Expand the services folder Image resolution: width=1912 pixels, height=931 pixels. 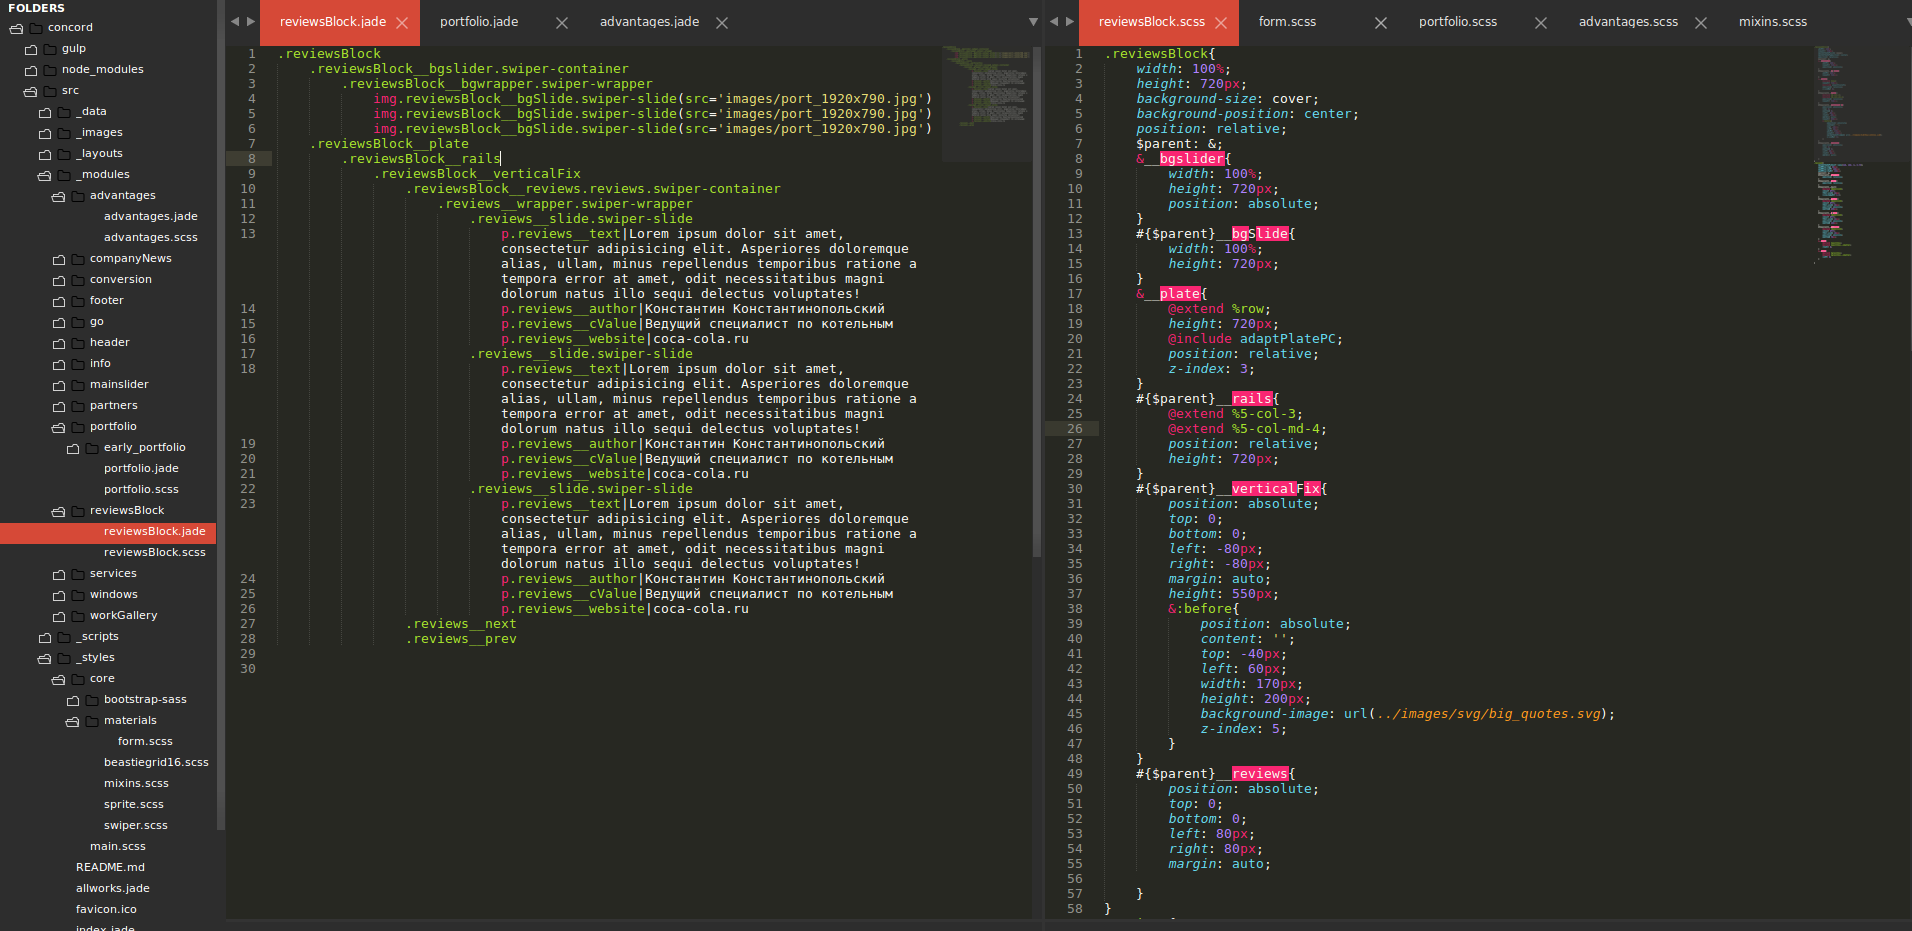tap(58, 574)
